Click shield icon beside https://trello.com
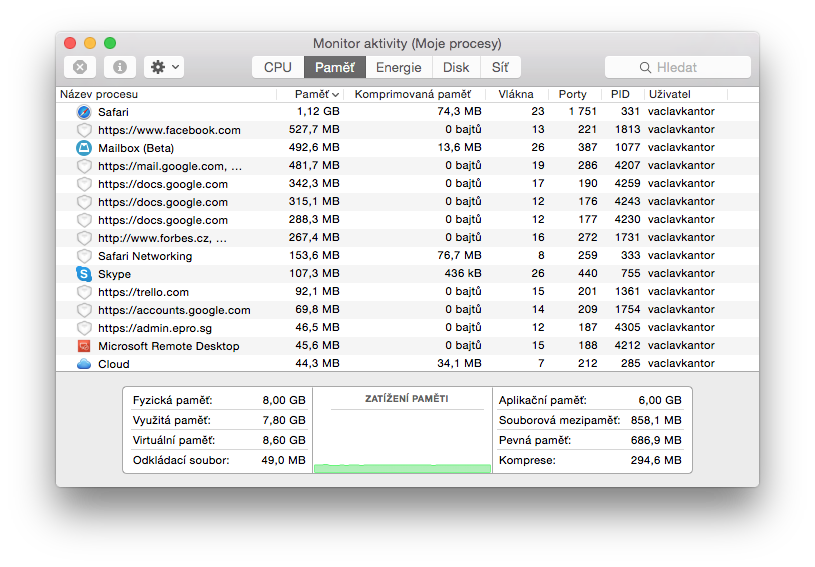 (84, 292)
